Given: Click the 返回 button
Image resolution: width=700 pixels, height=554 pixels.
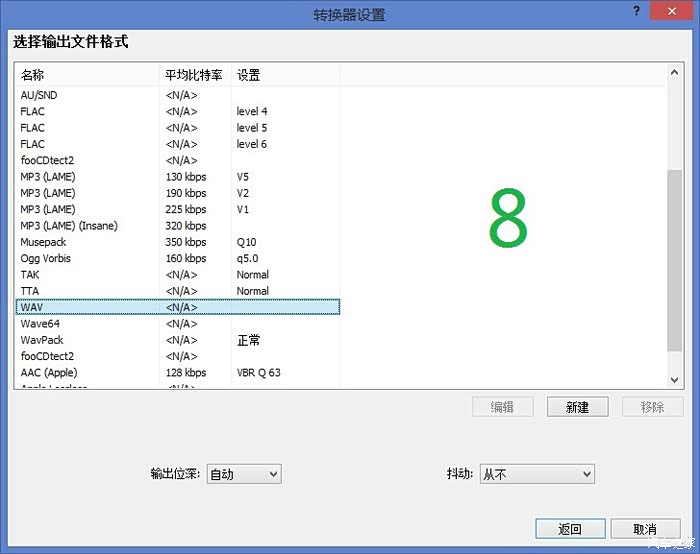Looking at the screenshot, I should tap(570, 529).
